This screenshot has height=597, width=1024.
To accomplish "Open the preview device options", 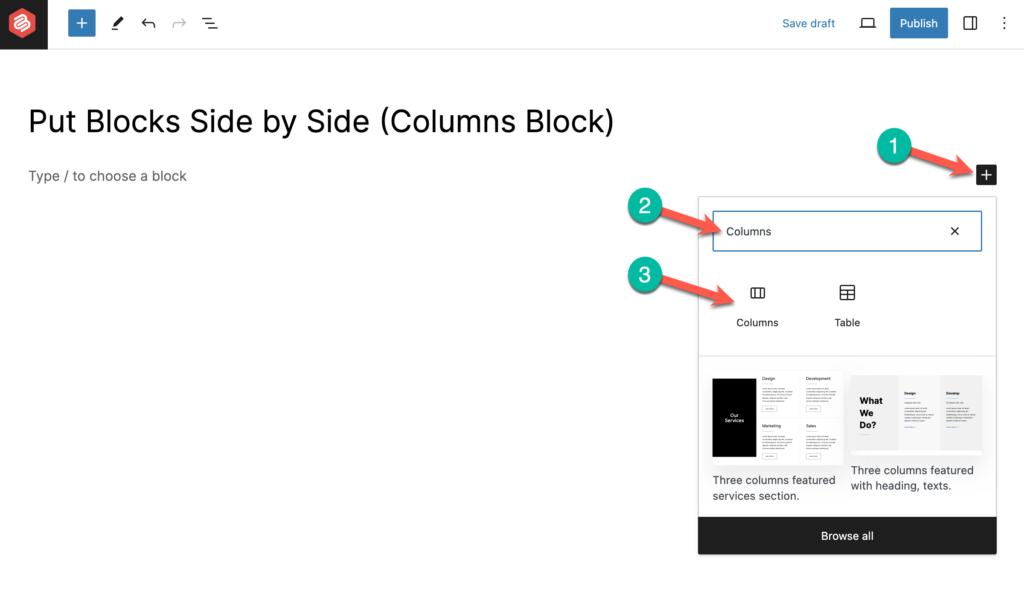I will (866, 22).
